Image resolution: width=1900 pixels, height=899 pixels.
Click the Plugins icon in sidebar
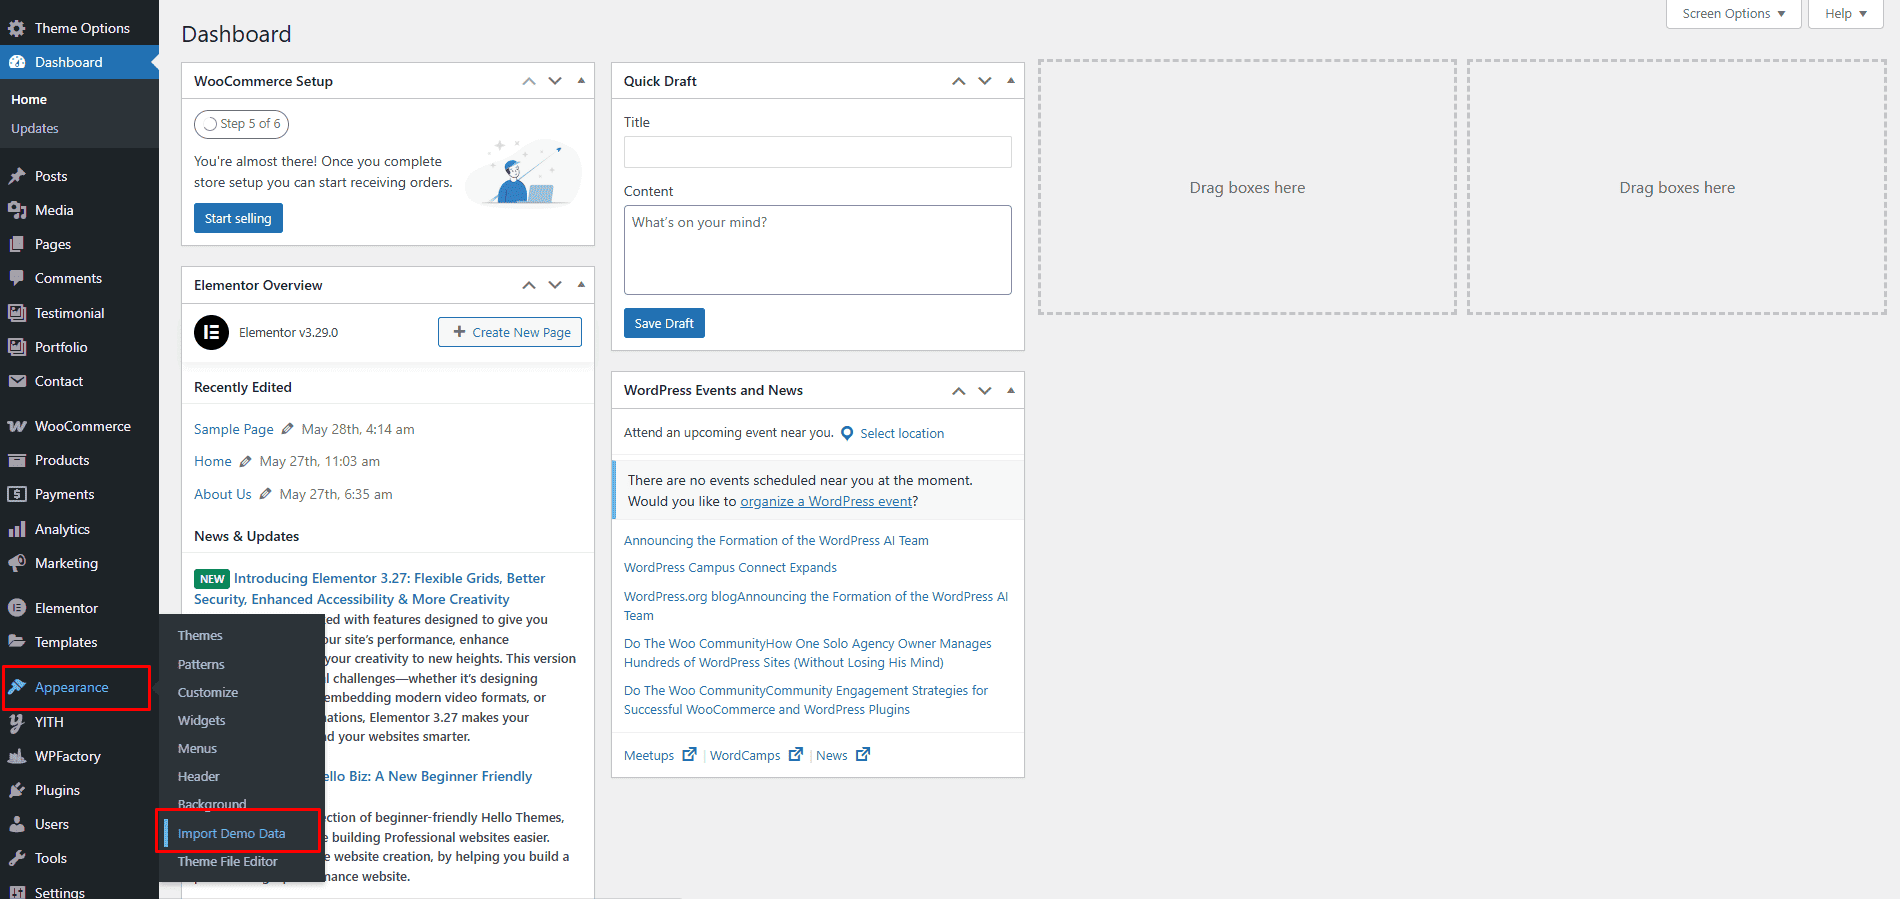(17, 790)
